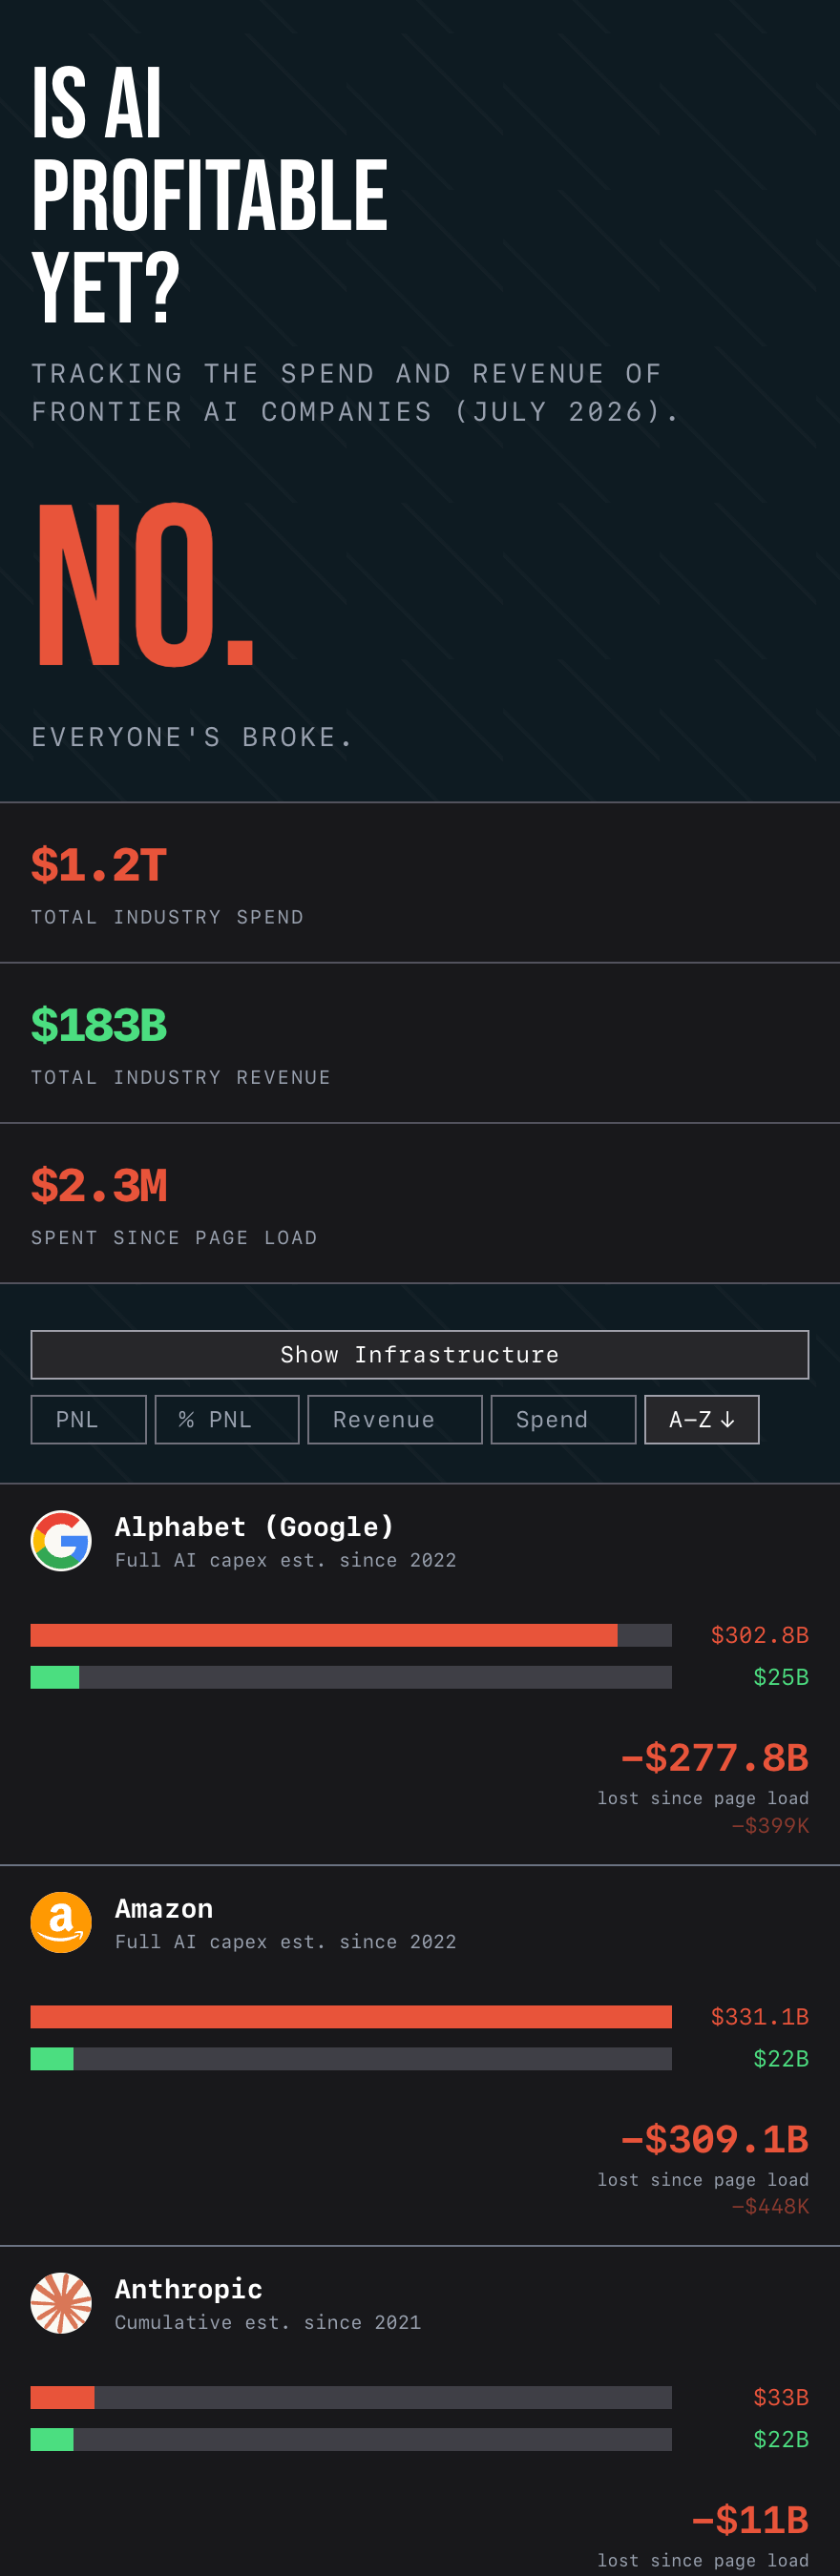Image resolution: width=840 pixels, height=2576 pixels.
Task: Click the $1.2T total industry spend stat
Action: 99,865
